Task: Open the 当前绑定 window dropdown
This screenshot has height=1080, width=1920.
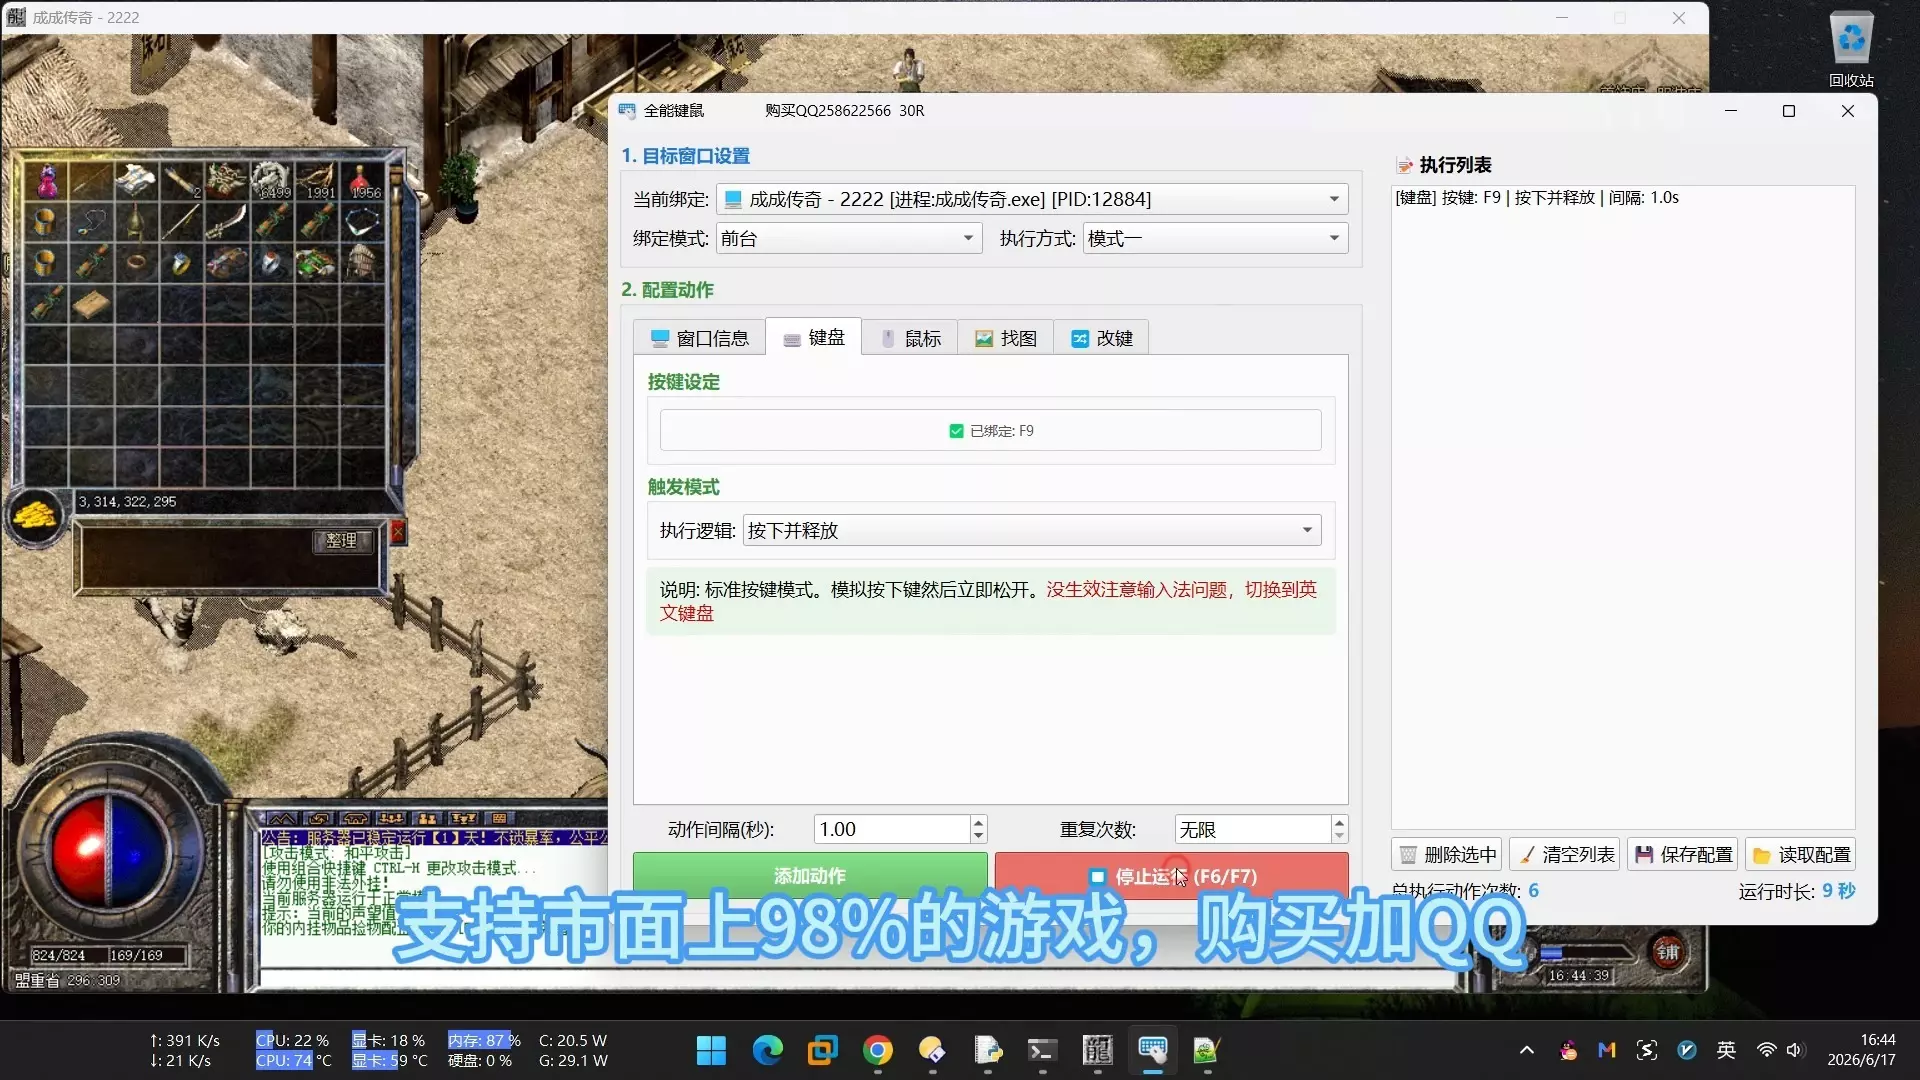Action: click(1031, 199)
